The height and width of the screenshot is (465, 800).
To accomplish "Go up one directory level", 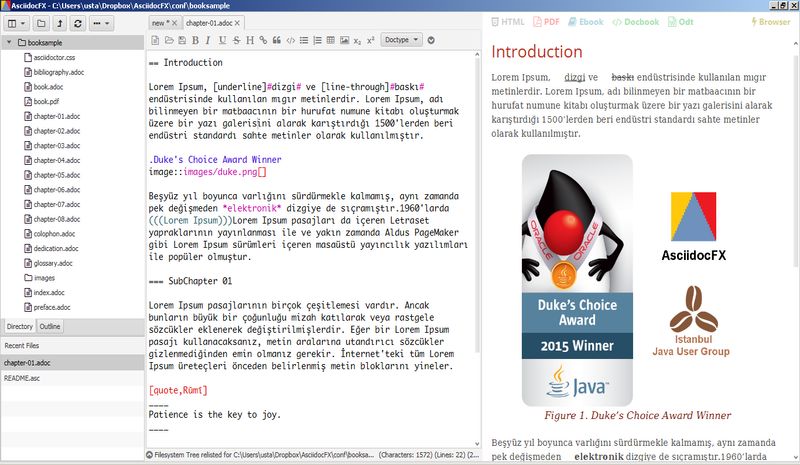I will click(x=60, y=23).
